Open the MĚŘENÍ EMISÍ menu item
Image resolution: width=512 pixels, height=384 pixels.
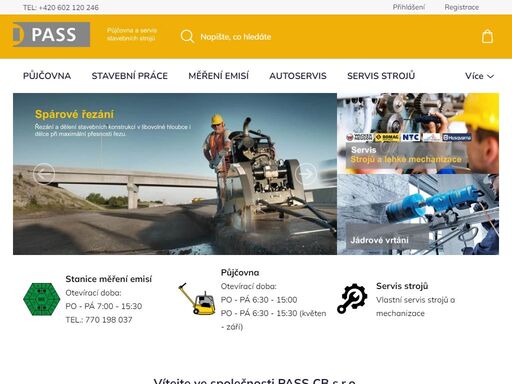pyautogui.click(x=219, y=76)
